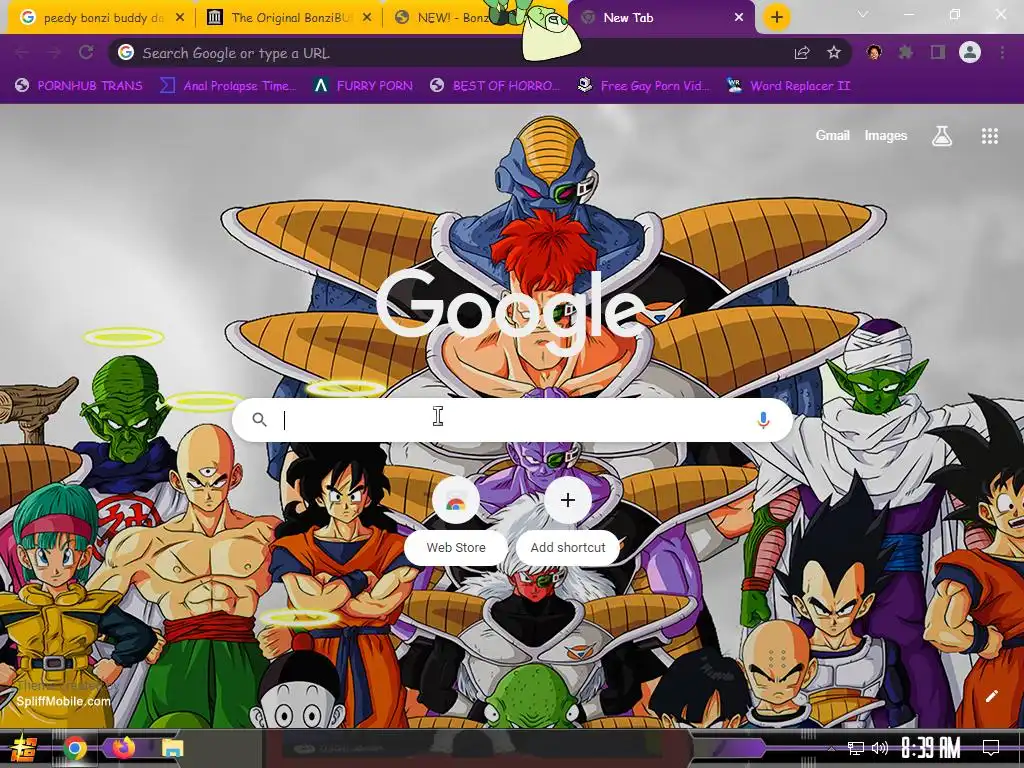This screenshot has height=768, width=1024.
Task: Click the forward navigation arrow
Action: pyautogui.click(x=54, y=53)
